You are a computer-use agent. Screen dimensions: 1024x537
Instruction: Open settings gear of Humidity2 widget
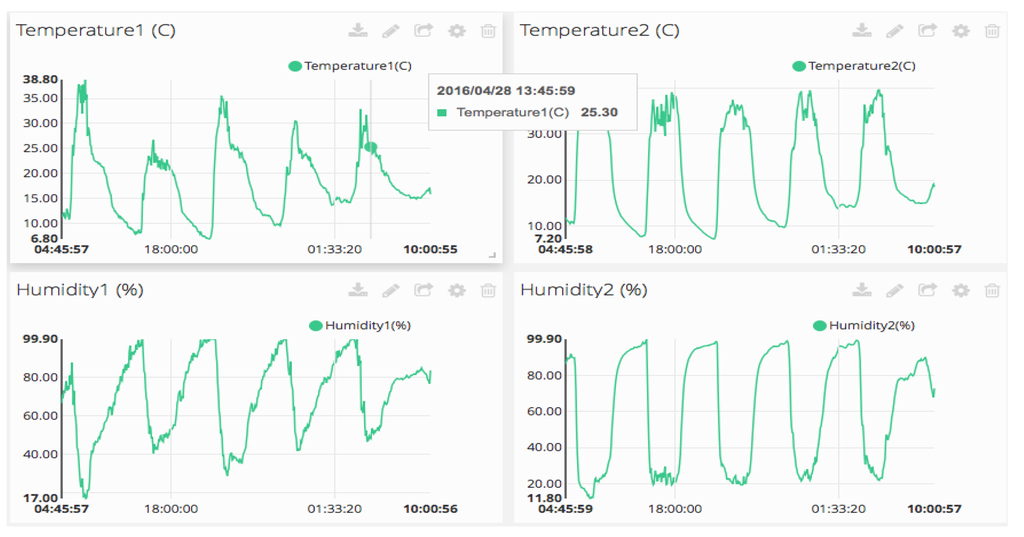[x=961, y=290]
